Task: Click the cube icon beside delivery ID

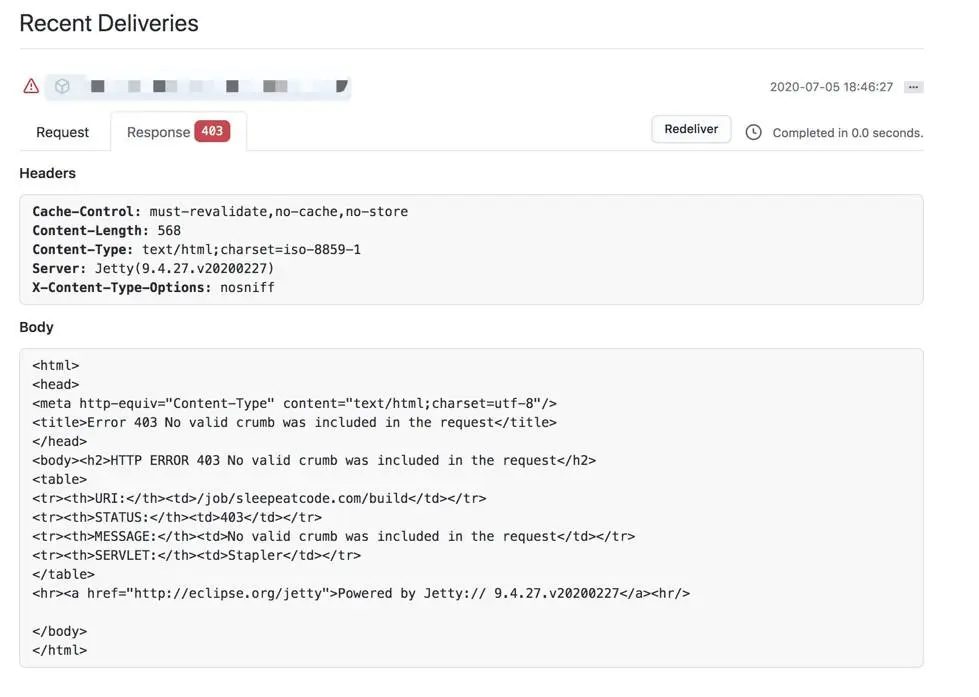Action: point(62,86)
